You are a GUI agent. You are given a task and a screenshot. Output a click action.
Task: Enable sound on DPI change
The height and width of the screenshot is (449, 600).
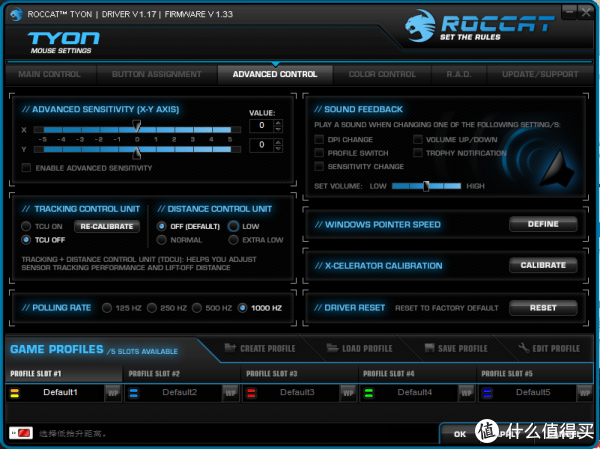point(319,139)
